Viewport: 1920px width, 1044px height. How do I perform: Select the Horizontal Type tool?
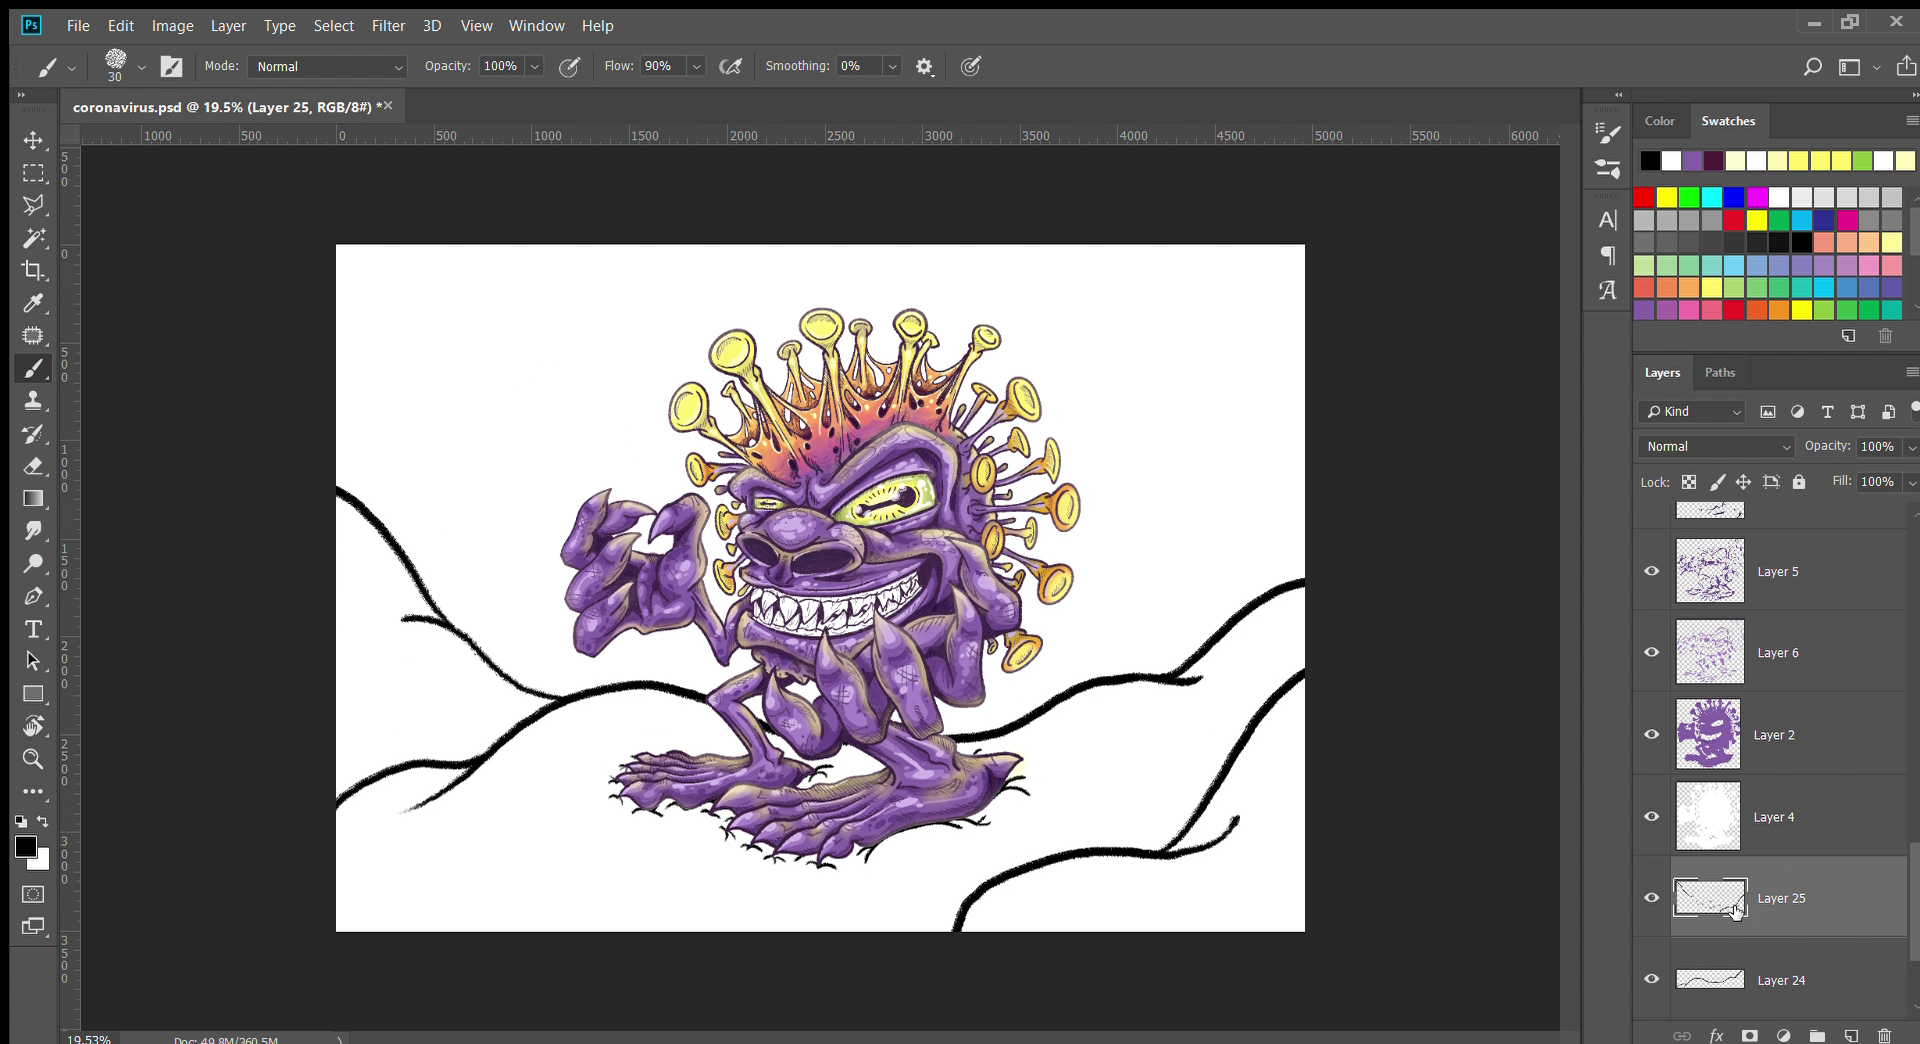point(33,629)
